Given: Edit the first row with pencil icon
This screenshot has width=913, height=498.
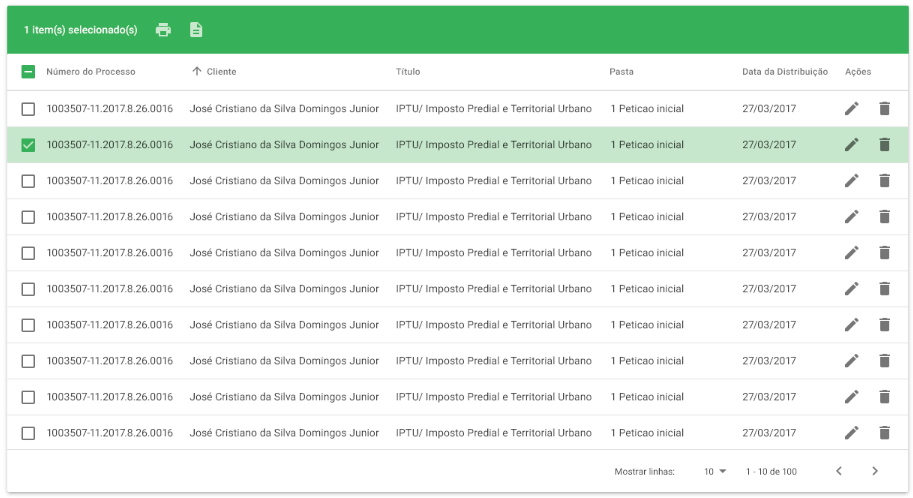Looking at the screenshot, I should tap(851, 108).
